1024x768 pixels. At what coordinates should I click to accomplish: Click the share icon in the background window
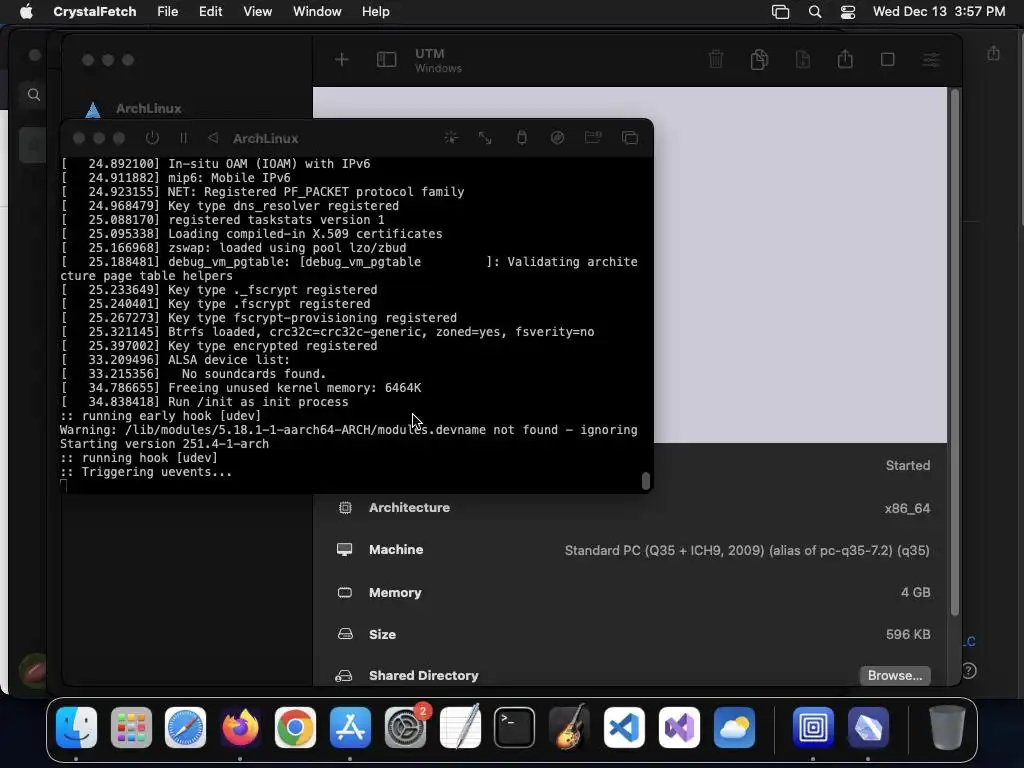[993, 53]
